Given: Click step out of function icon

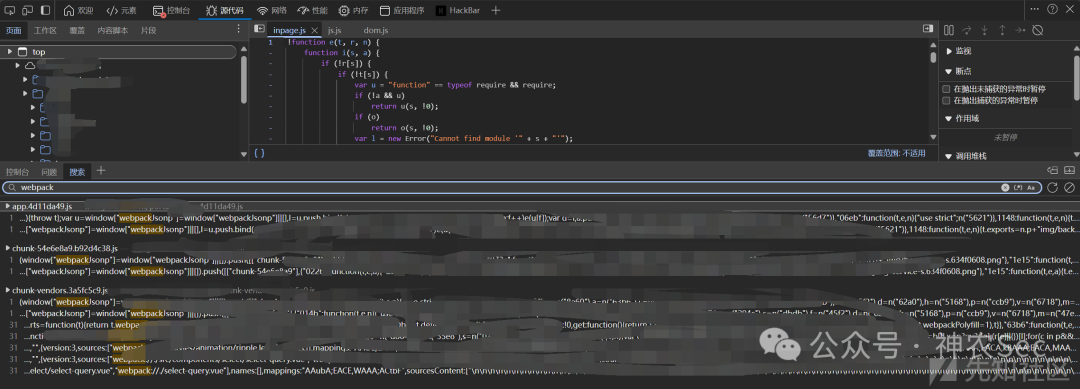Looking at the screenshot, I should (1002, 30).
